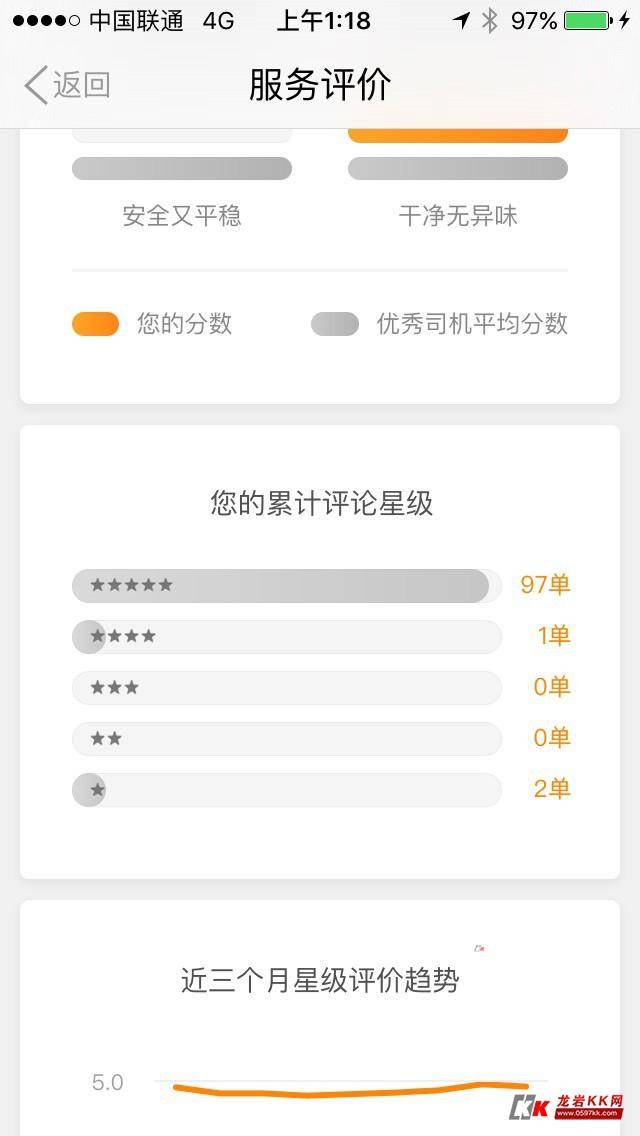This screenshot has width=640, height=1136.
Task: Tap the location arrow status icon
Action: tap(461, 20)
